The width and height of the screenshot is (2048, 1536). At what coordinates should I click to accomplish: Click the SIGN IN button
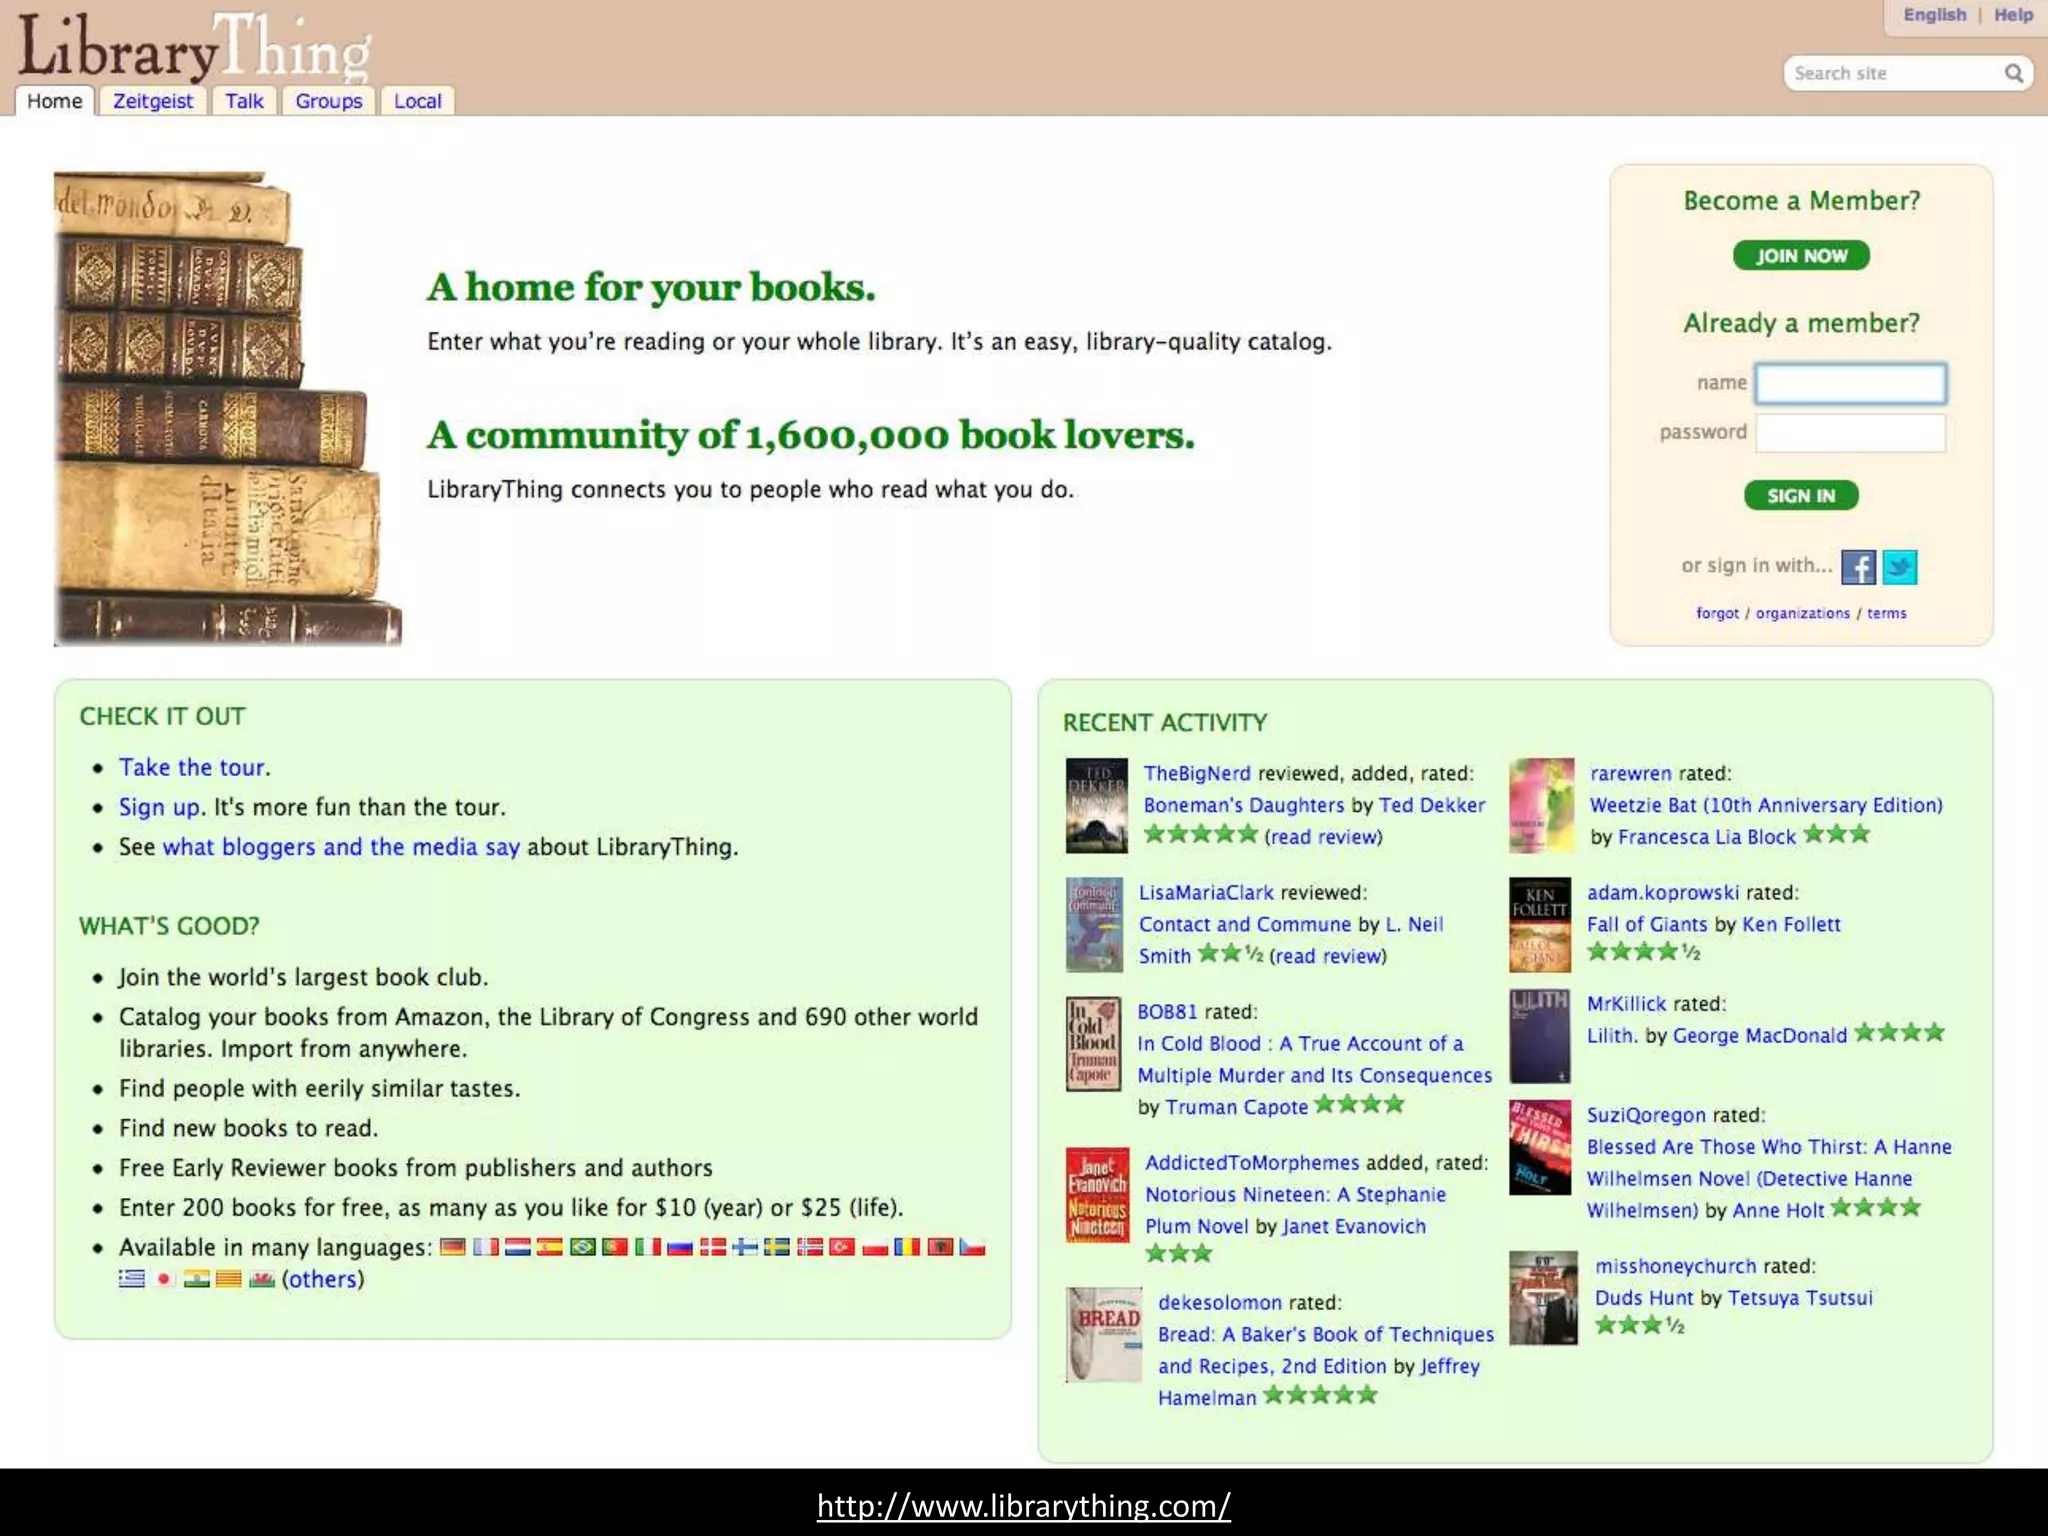point(1801,495)
